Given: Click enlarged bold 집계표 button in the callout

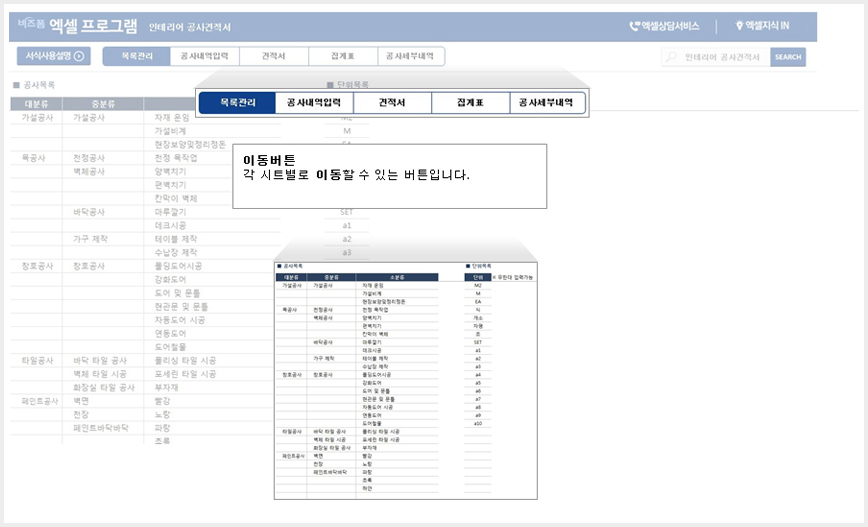Looking at the screenshot, I should (x=470, y=102).
